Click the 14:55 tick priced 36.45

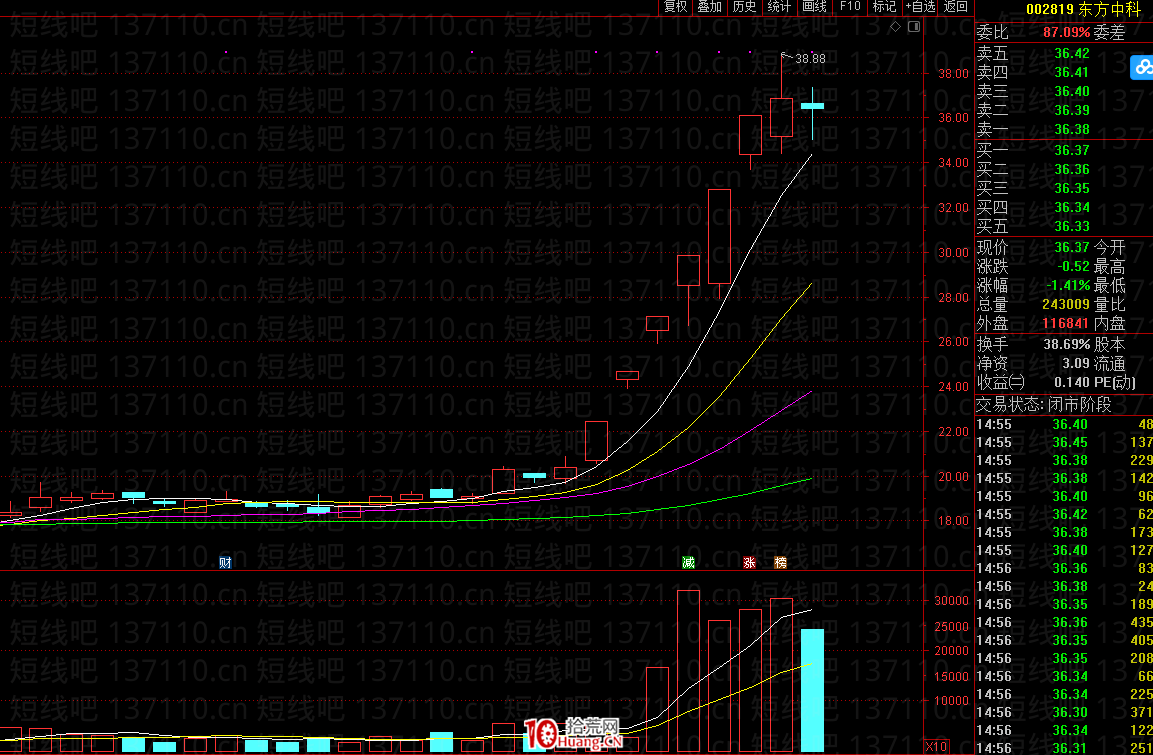click(1064, 442)
